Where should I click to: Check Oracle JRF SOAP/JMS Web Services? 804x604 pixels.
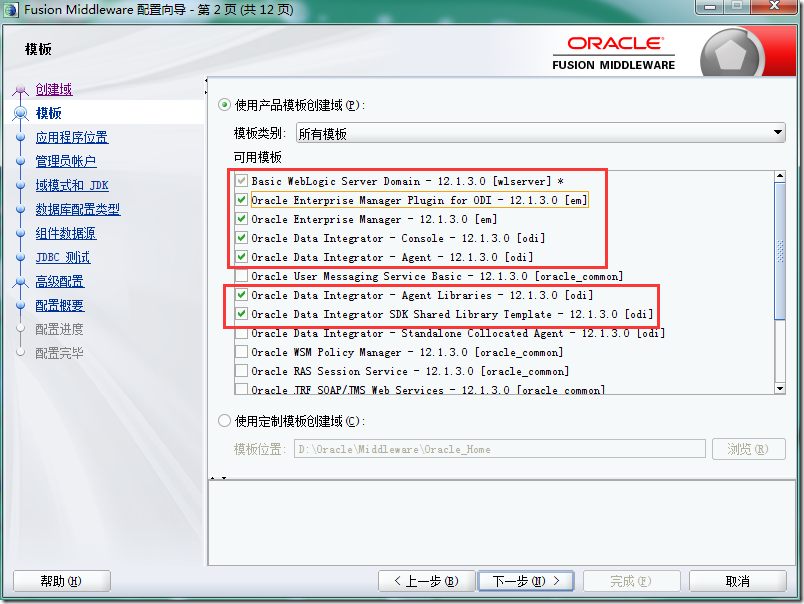[242, 389]
